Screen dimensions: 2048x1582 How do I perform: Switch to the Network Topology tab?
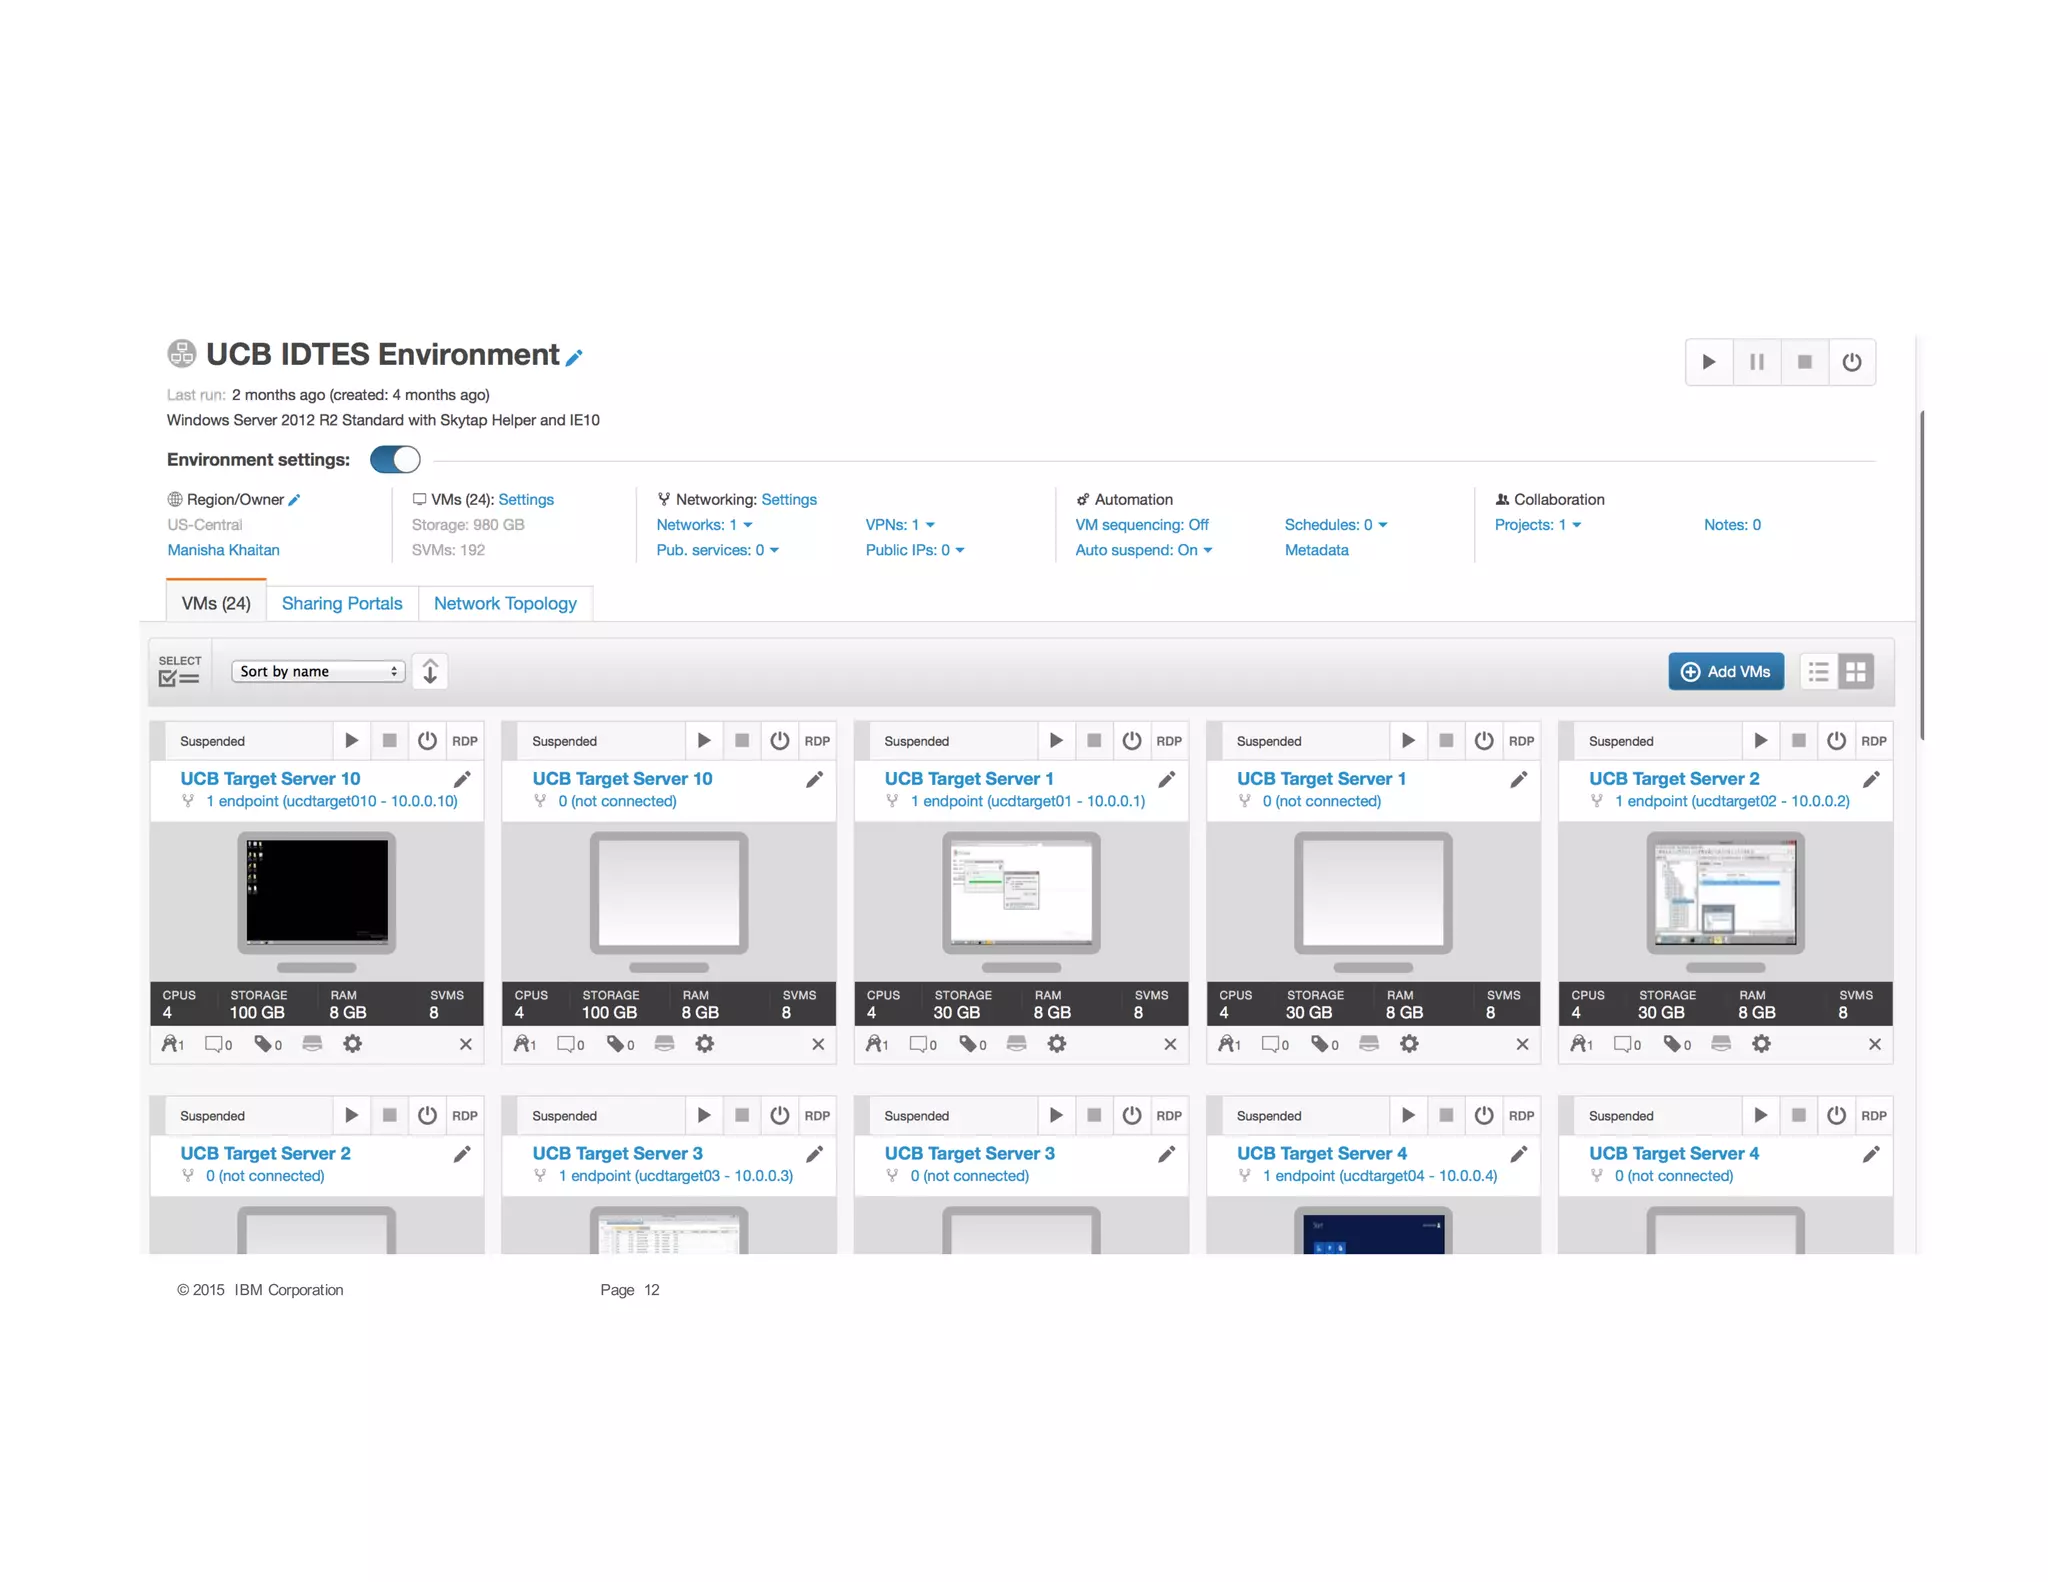[x=505, y=603]
